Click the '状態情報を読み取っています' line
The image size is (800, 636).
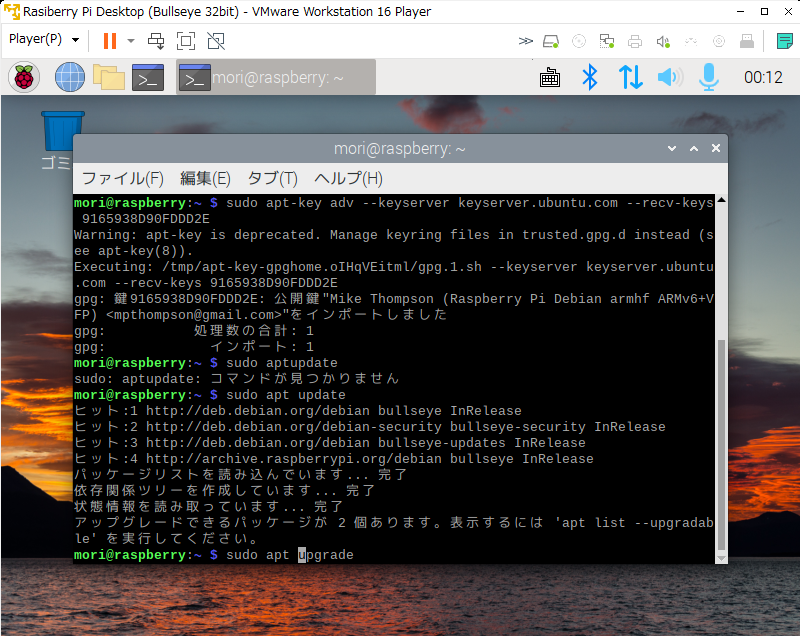coord(209,506)
